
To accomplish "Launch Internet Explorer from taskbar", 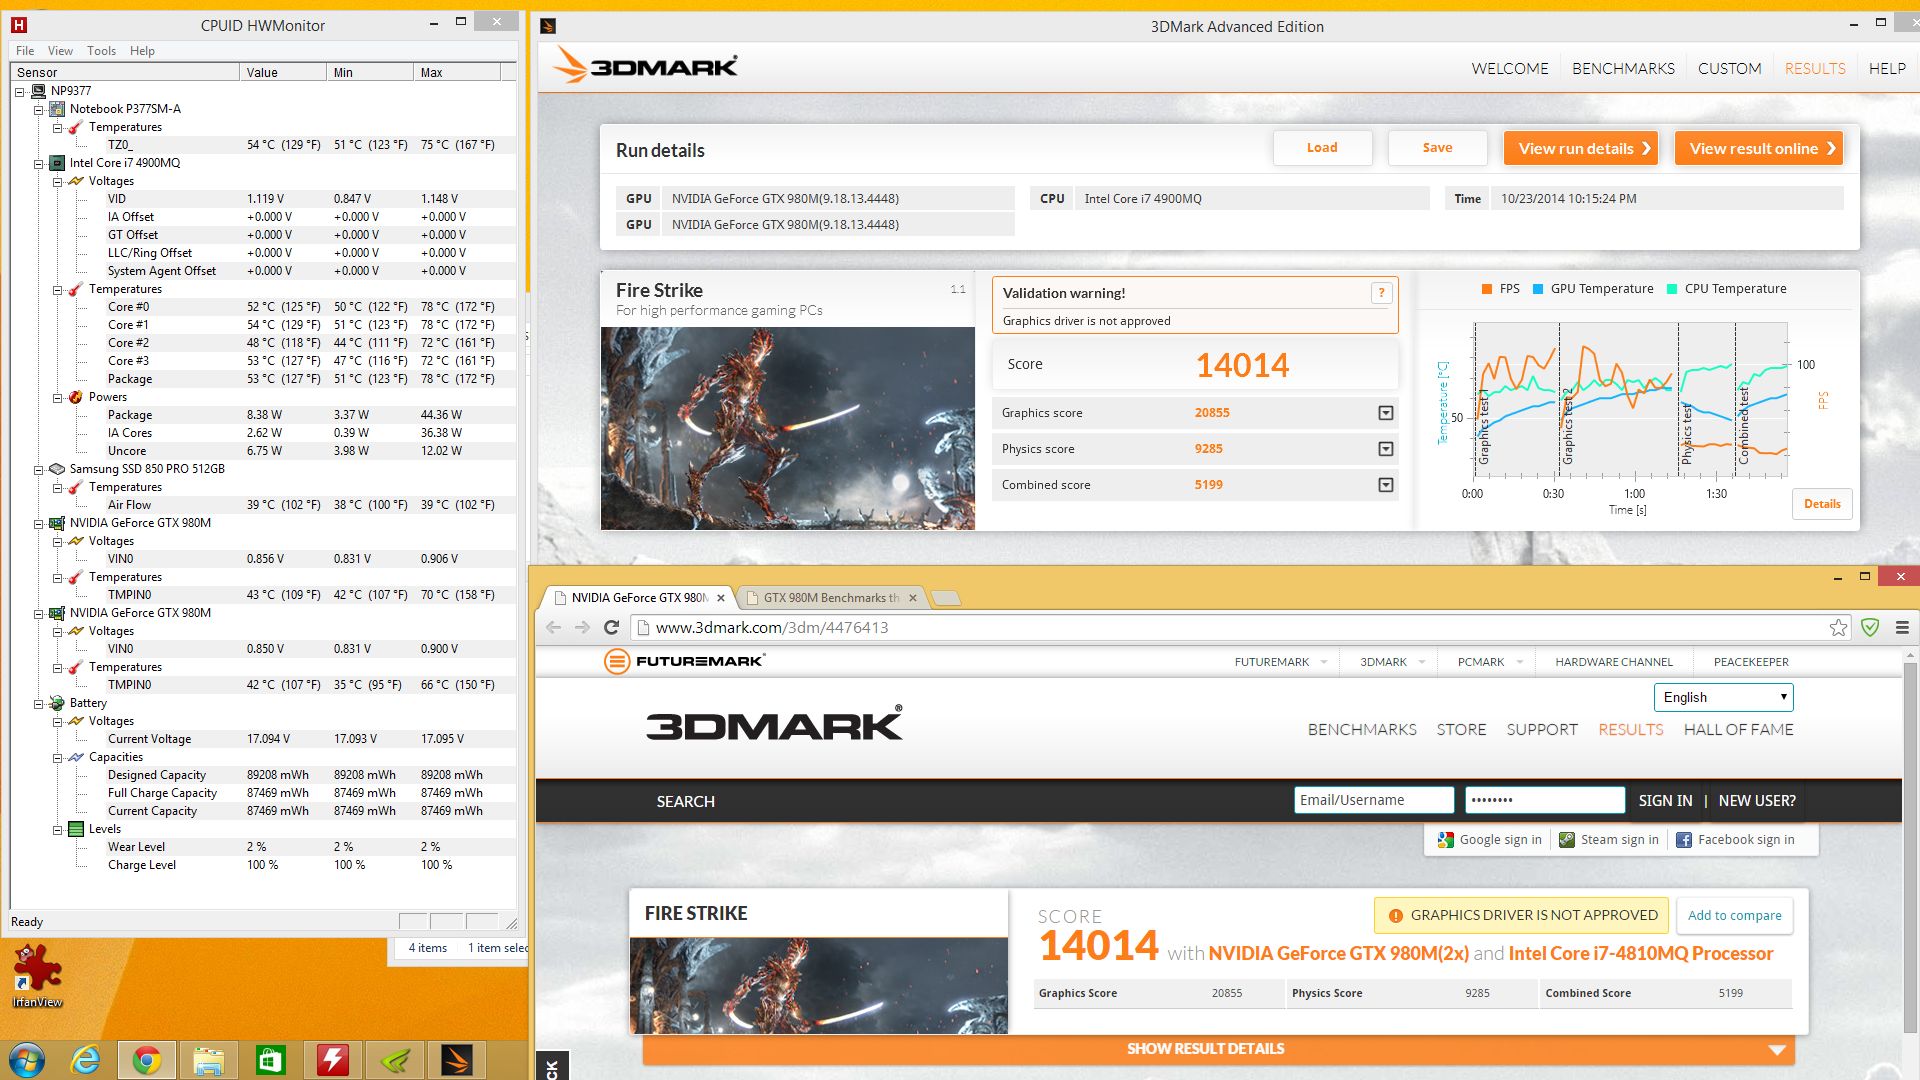I will point(86,1060).
